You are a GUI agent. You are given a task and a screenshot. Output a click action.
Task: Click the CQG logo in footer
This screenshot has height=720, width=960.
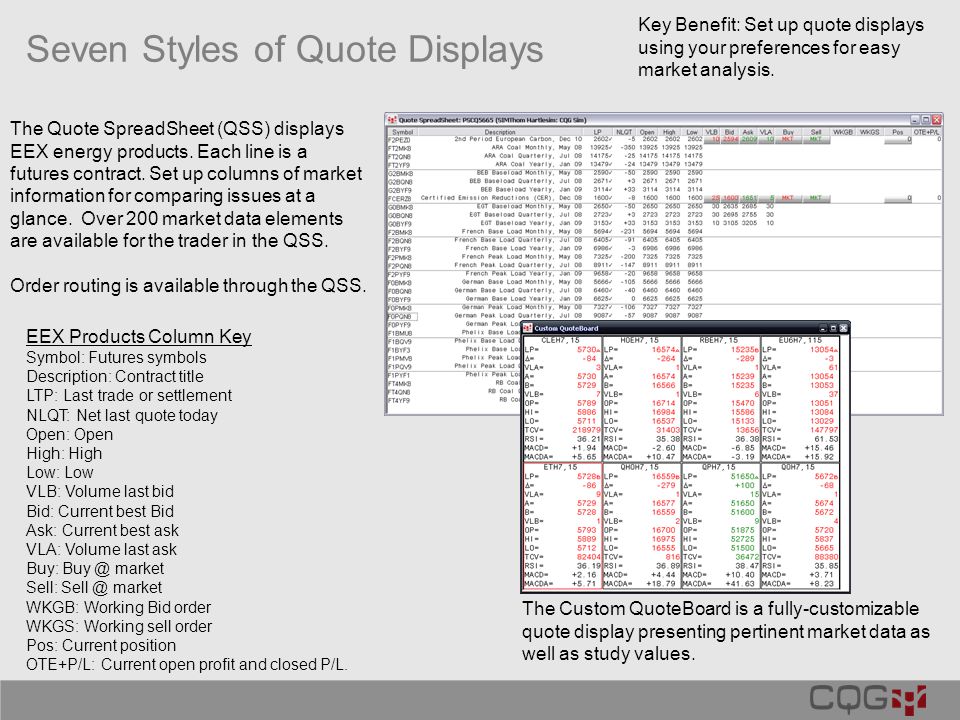click(868, 699)
